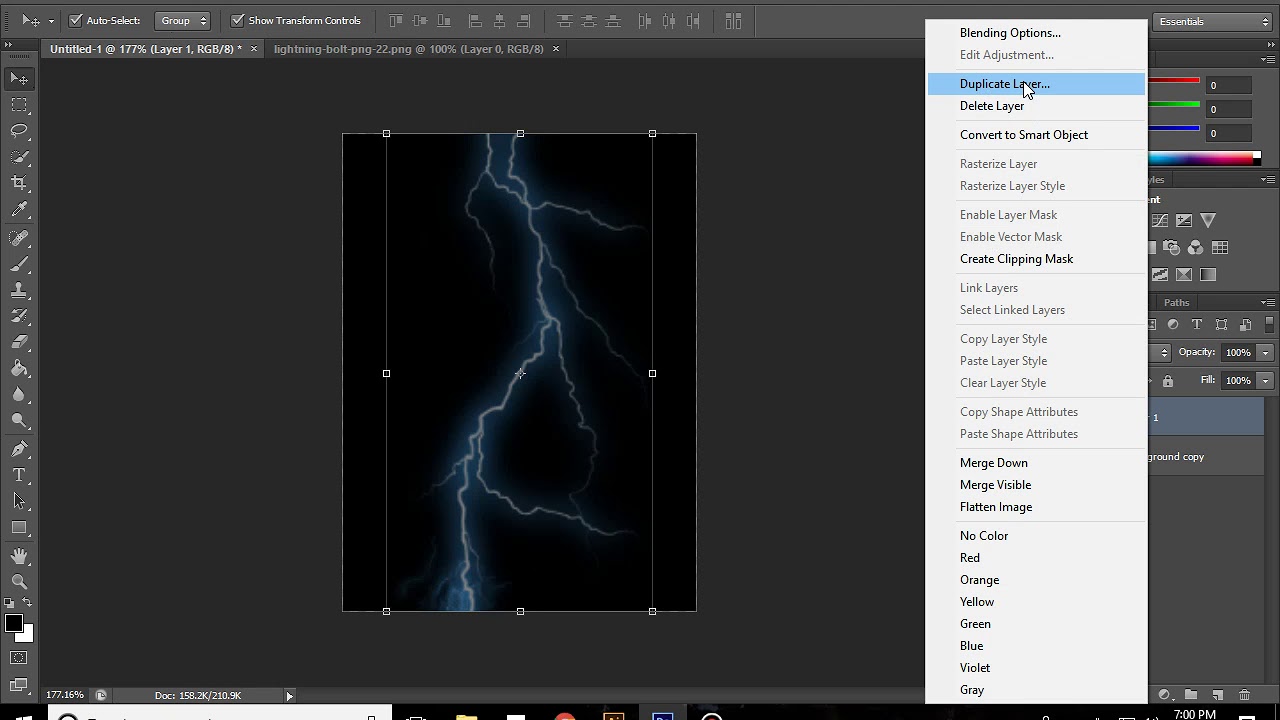This screenshot has height=720, width=1280.
Task: Select the Quick Selection tool
Action: click(19, 156)
